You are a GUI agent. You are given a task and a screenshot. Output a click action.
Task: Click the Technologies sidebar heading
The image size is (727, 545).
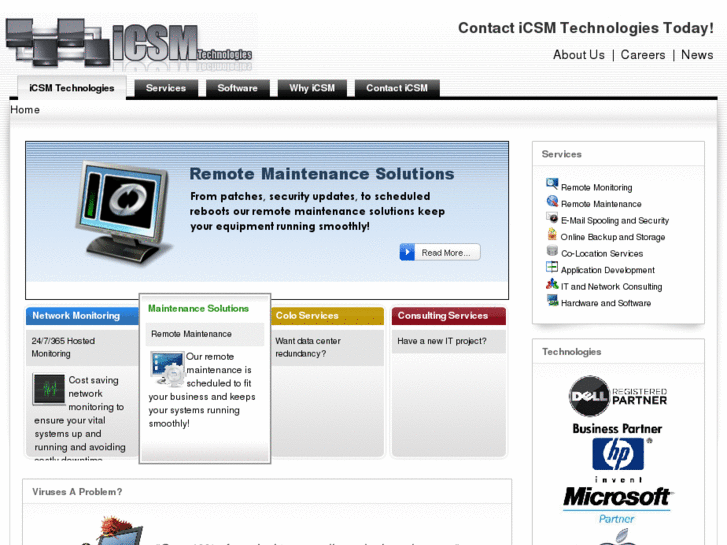571,352
